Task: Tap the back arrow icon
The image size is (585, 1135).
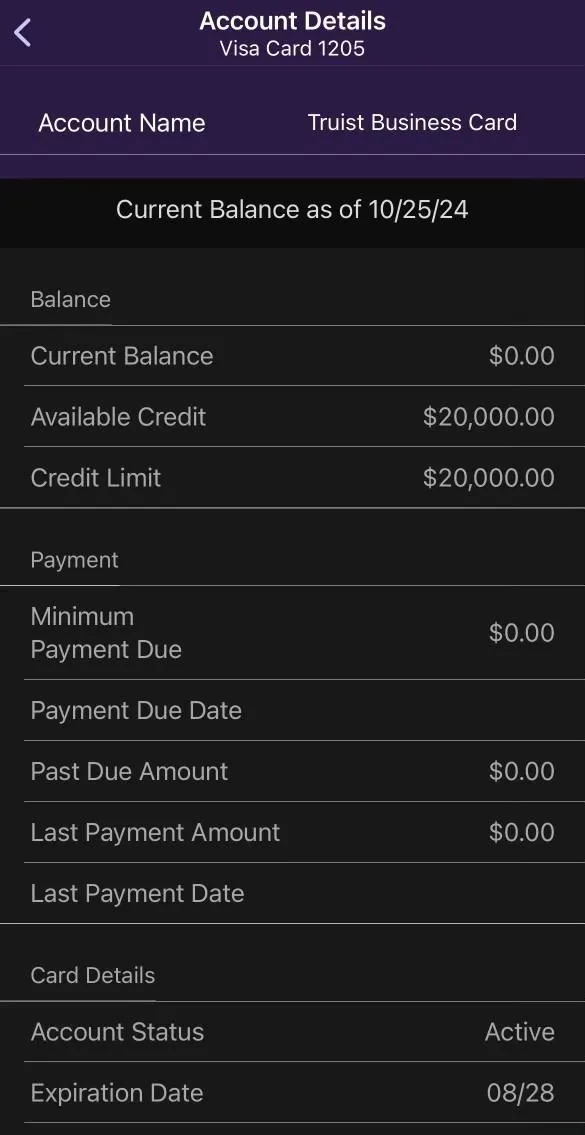Action: [x=22, y=33]
